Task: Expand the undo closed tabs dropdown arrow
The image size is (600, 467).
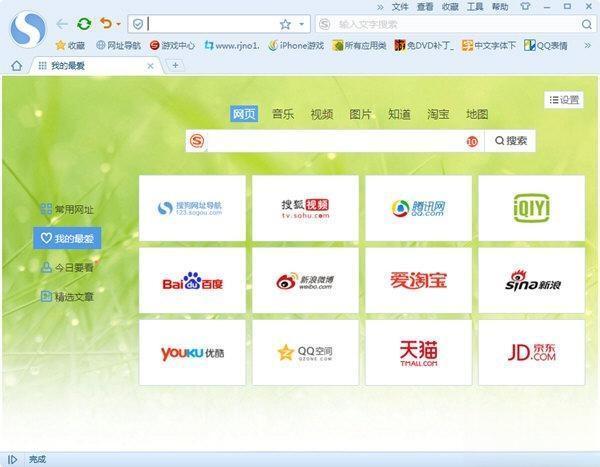Action: pos(119,24)
